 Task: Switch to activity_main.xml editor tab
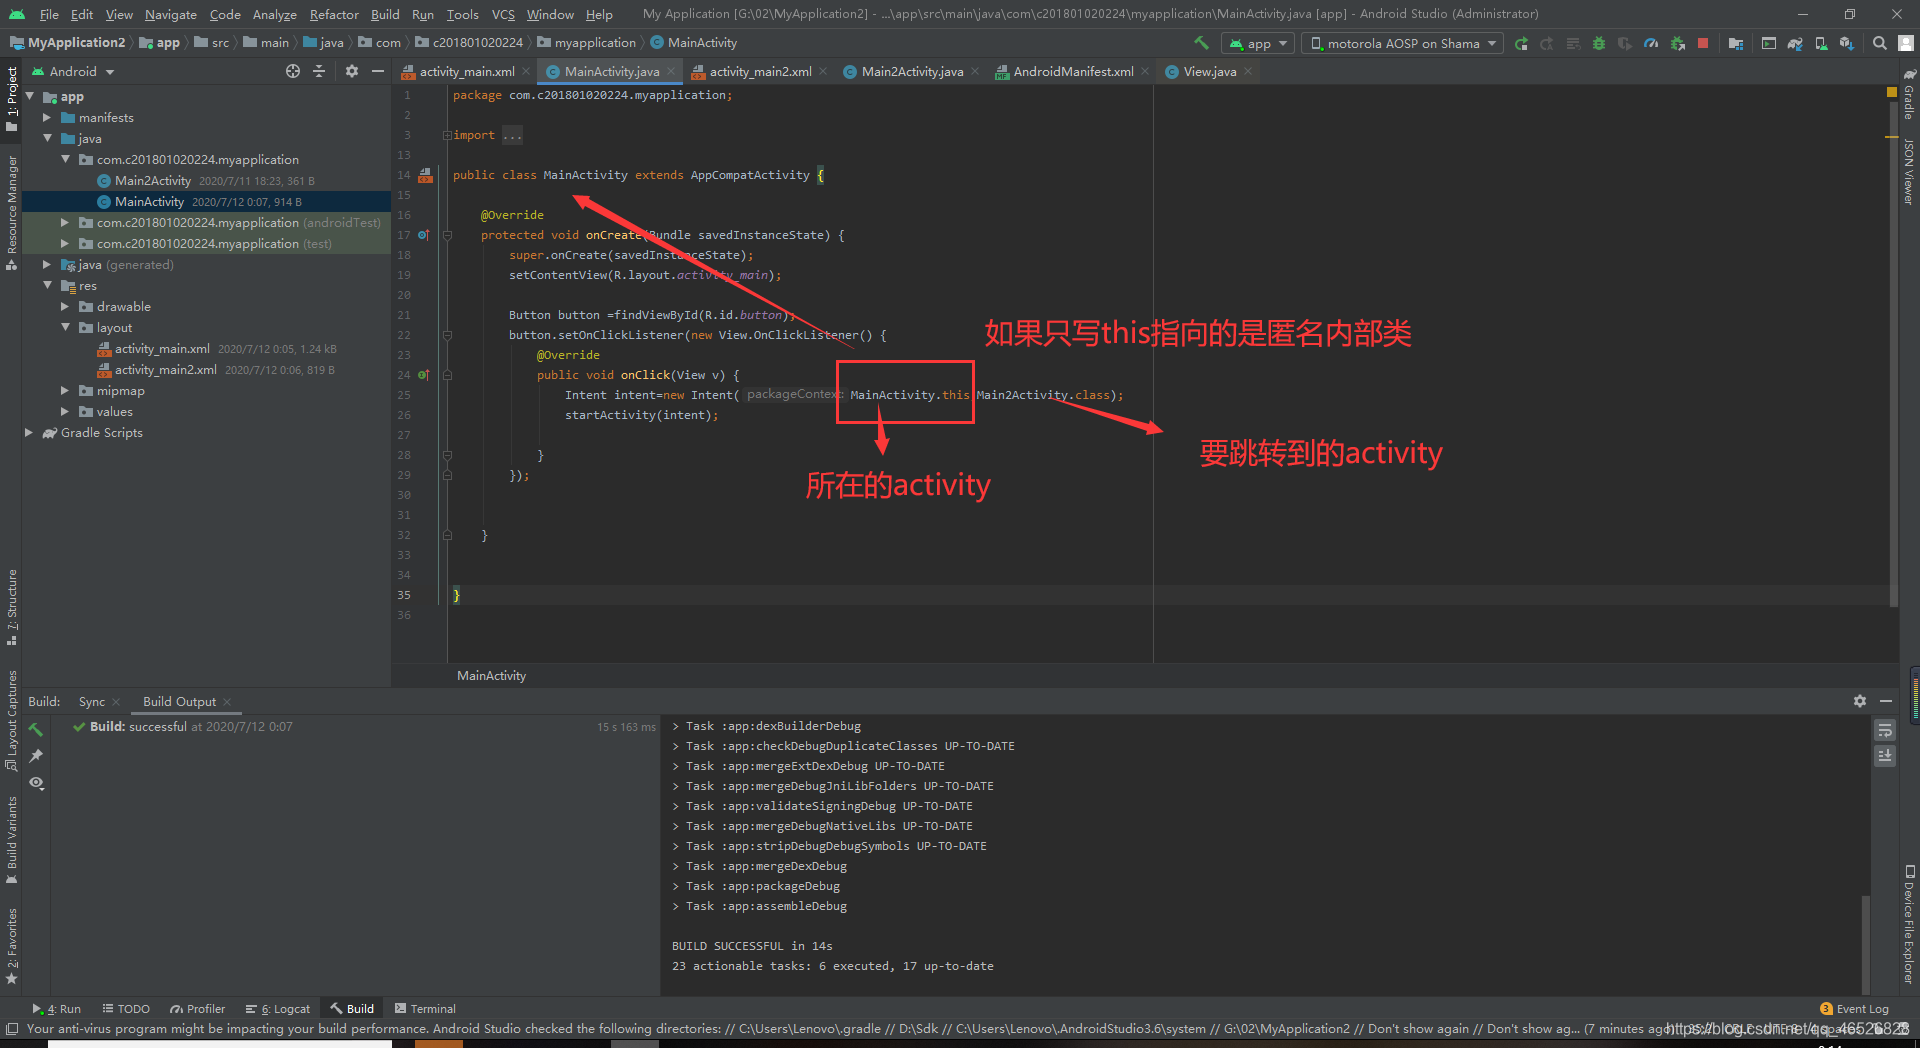click(x=466, y=71)
